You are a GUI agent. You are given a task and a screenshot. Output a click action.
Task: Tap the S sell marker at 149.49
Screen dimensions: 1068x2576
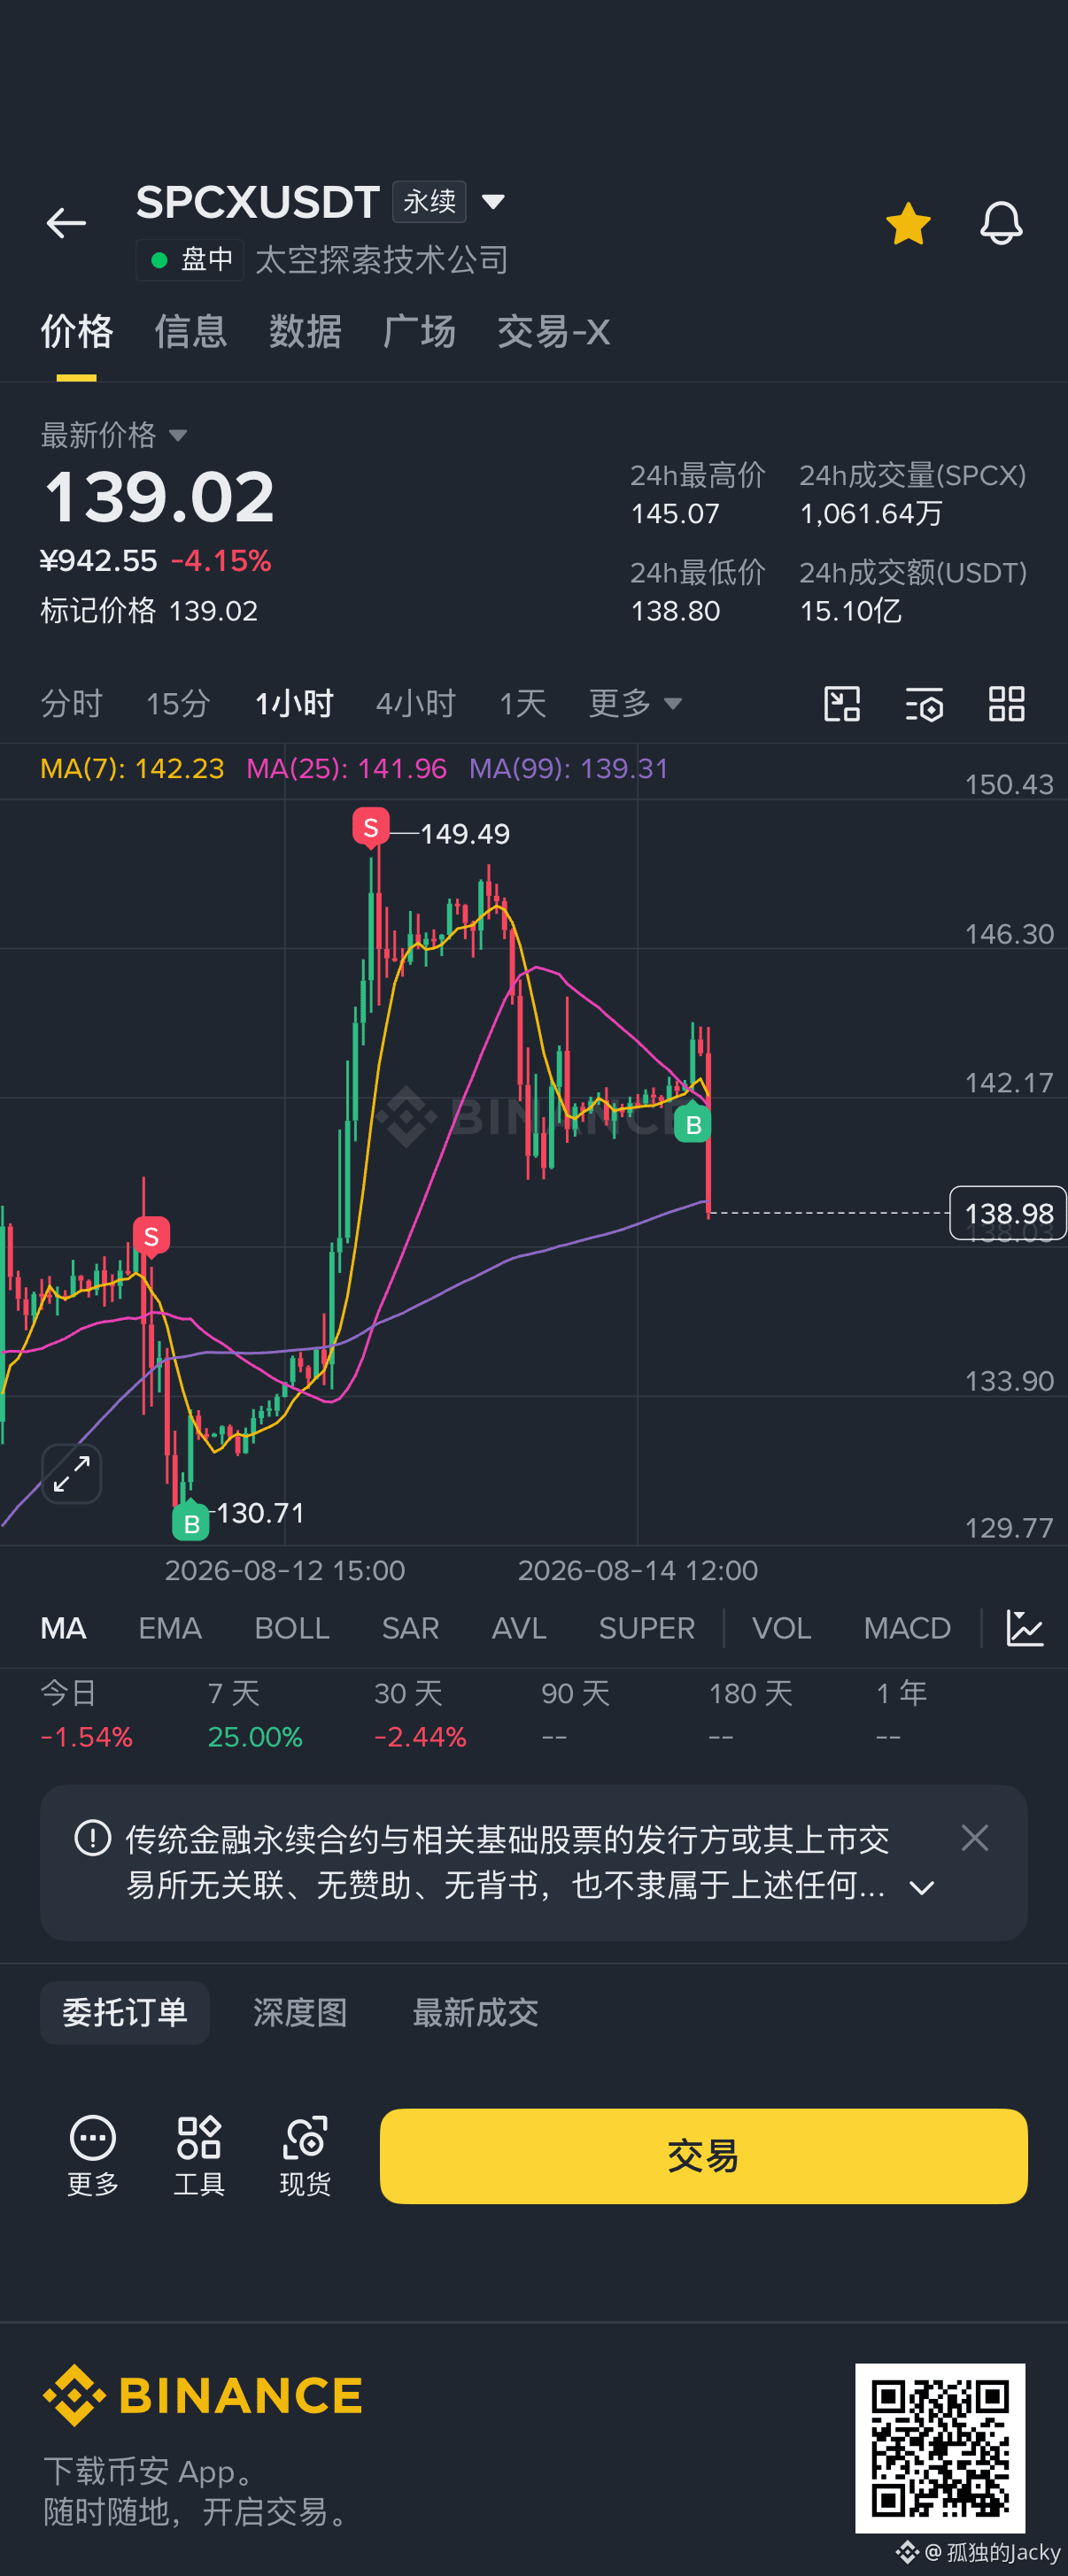tap(371, 828)
